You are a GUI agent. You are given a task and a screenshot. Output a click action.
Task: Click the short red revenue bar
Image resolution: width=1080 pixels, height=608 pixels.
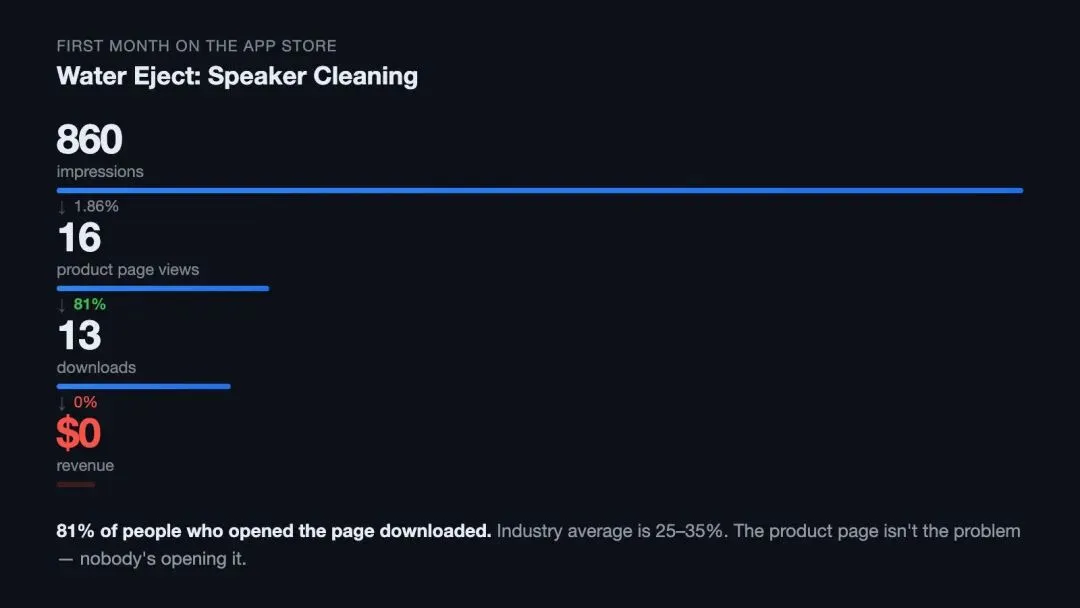pos(76,484)
